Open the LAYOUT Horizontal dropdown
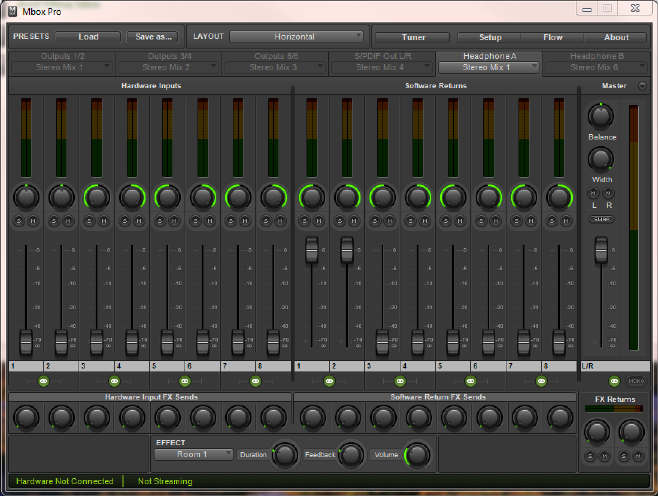 tap(296, 37)
